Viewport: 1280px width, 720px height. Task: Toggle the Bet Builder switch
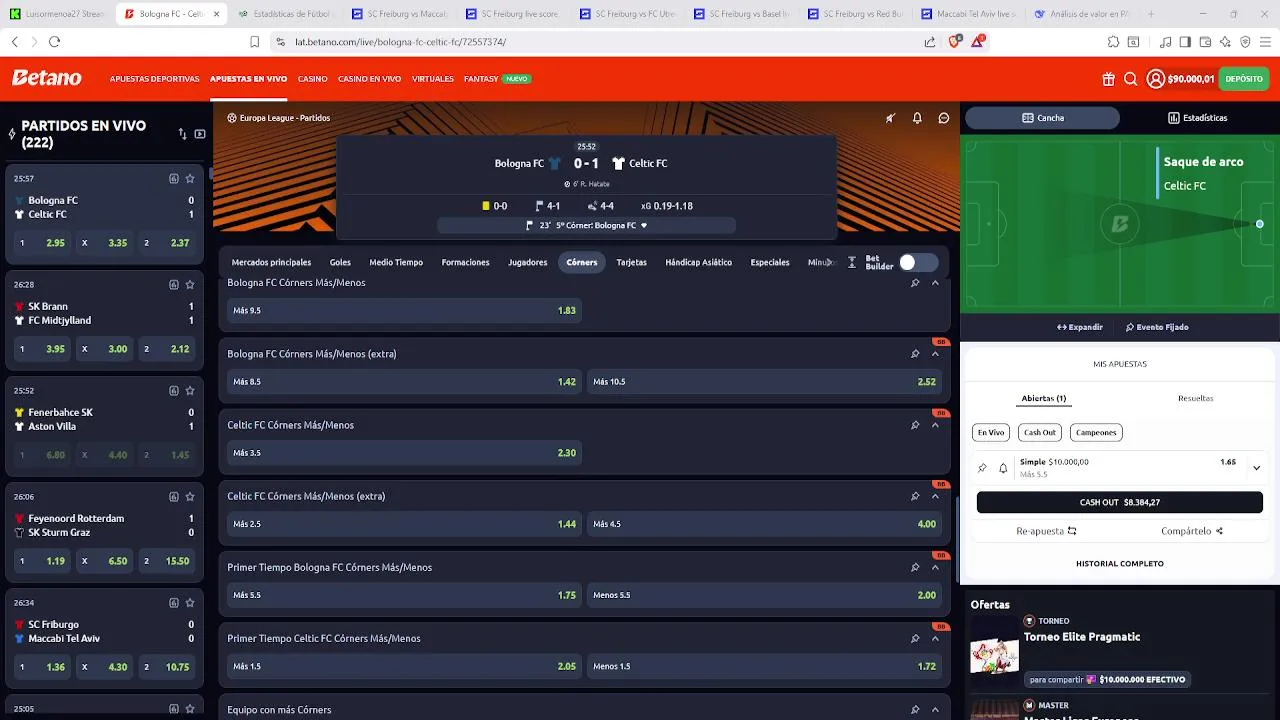(917, 262)
